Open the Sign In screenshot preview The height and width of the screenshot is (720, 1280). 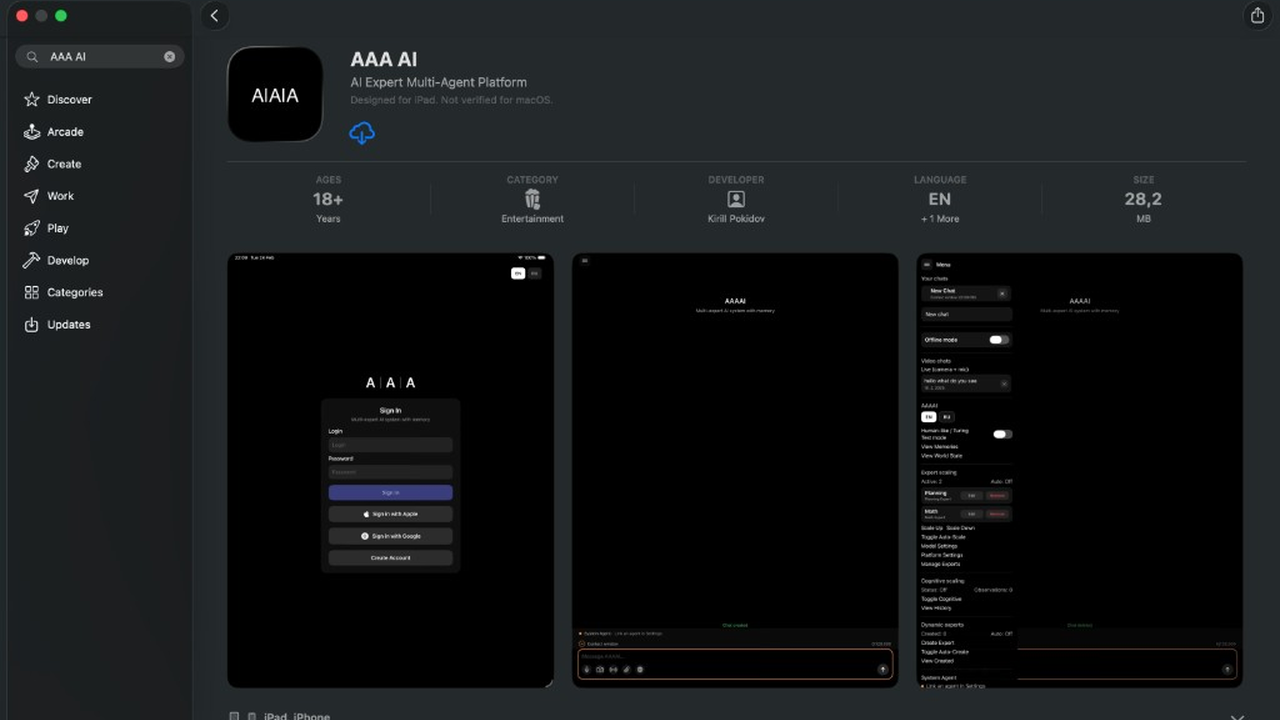point(390,470)
